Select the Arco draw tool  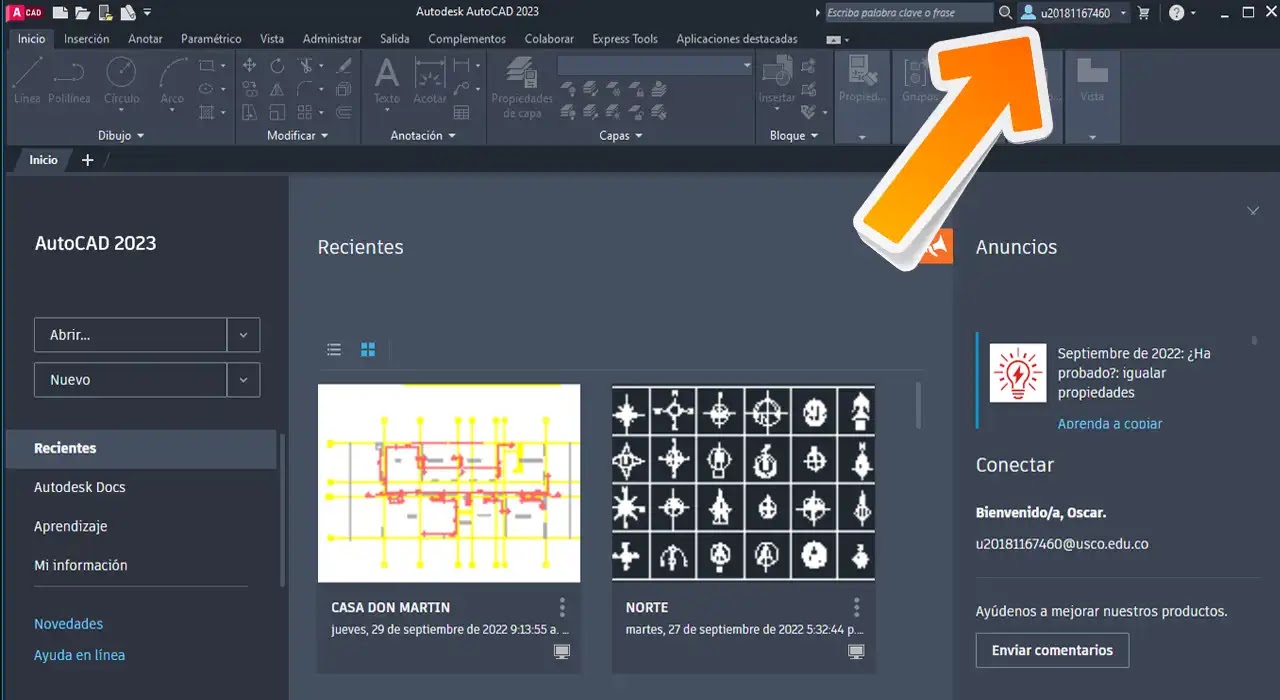172,79
